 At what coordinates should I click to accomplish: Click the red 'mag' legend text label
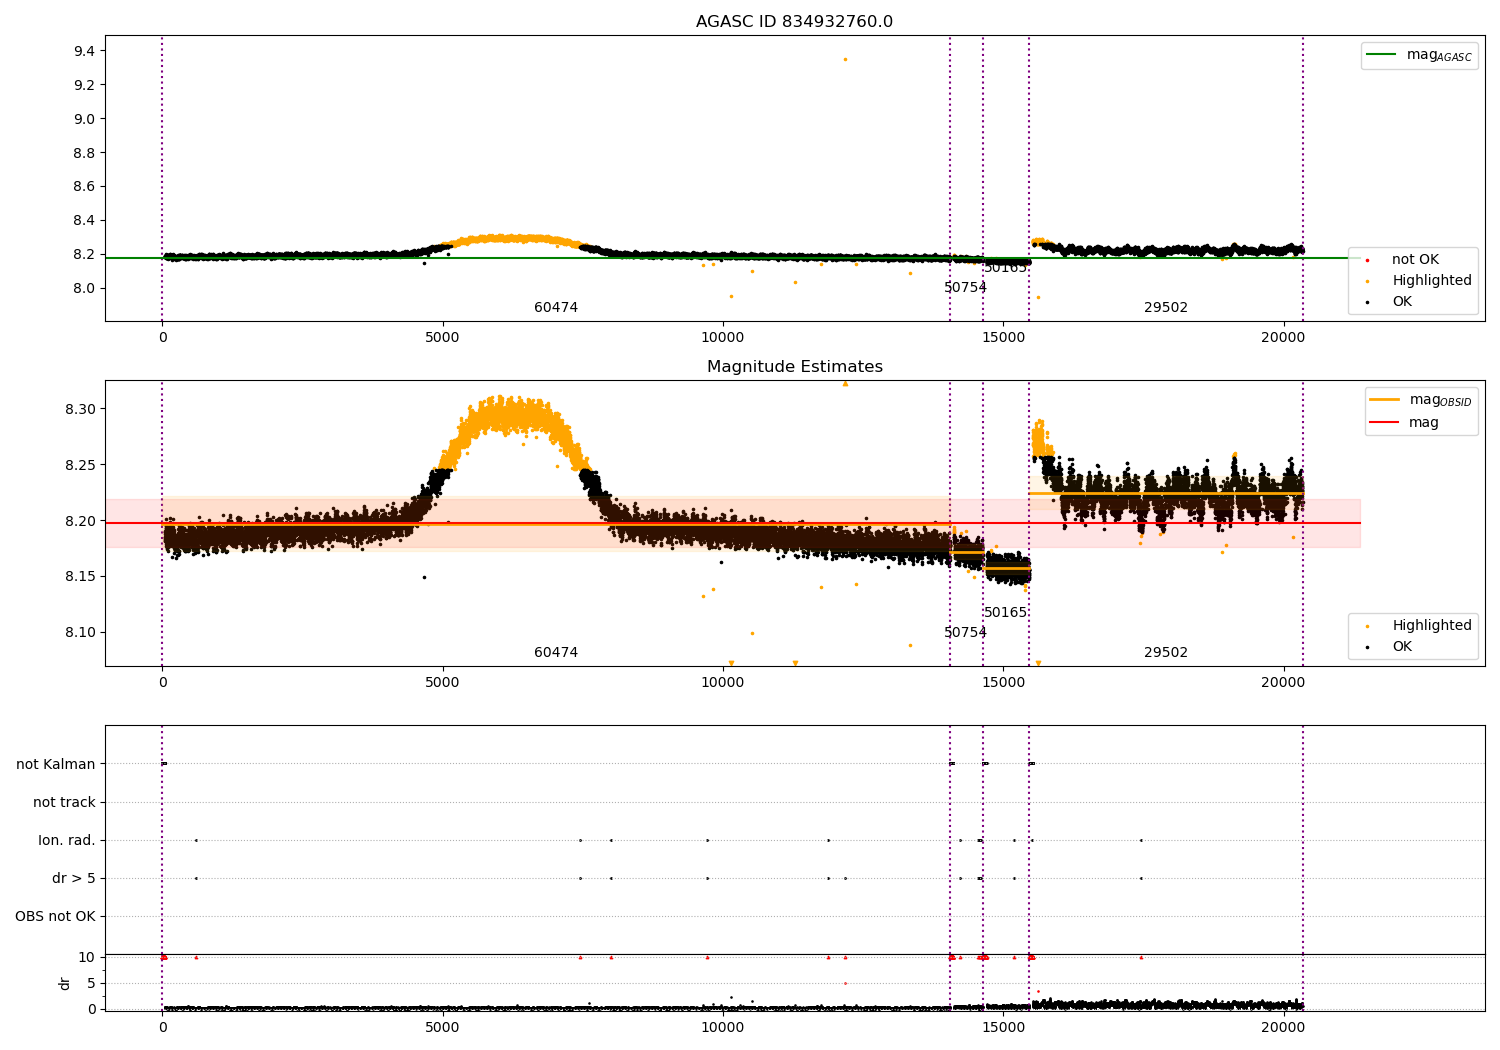(x=1424, y=422)
